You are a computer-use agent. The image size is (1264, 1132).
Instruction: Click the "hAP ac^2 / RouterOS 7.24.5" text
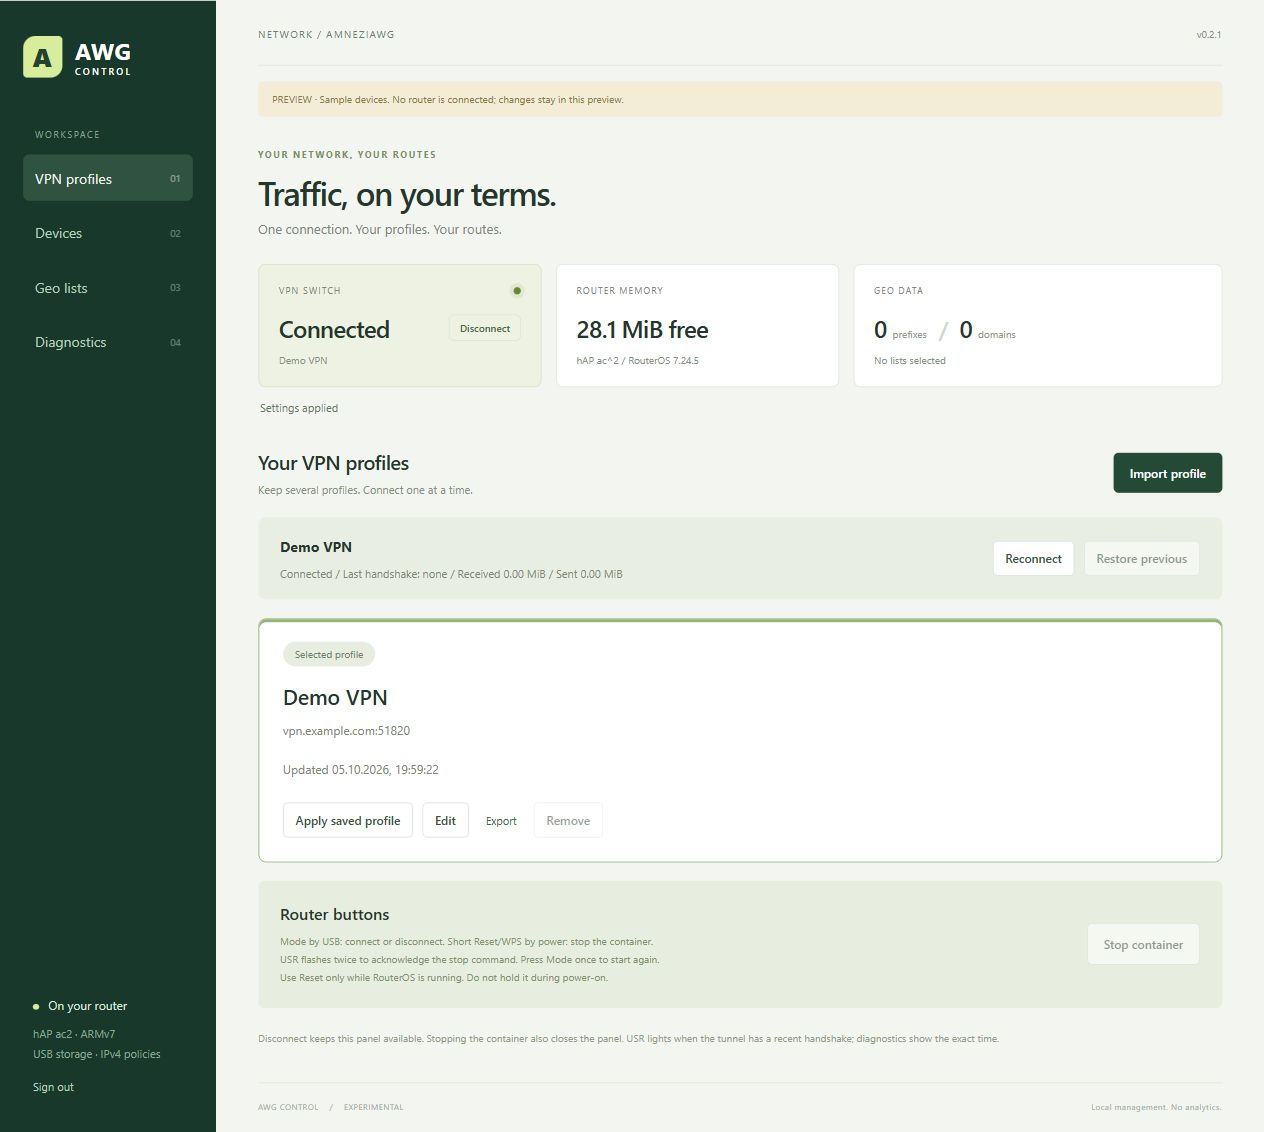point(637,361)
